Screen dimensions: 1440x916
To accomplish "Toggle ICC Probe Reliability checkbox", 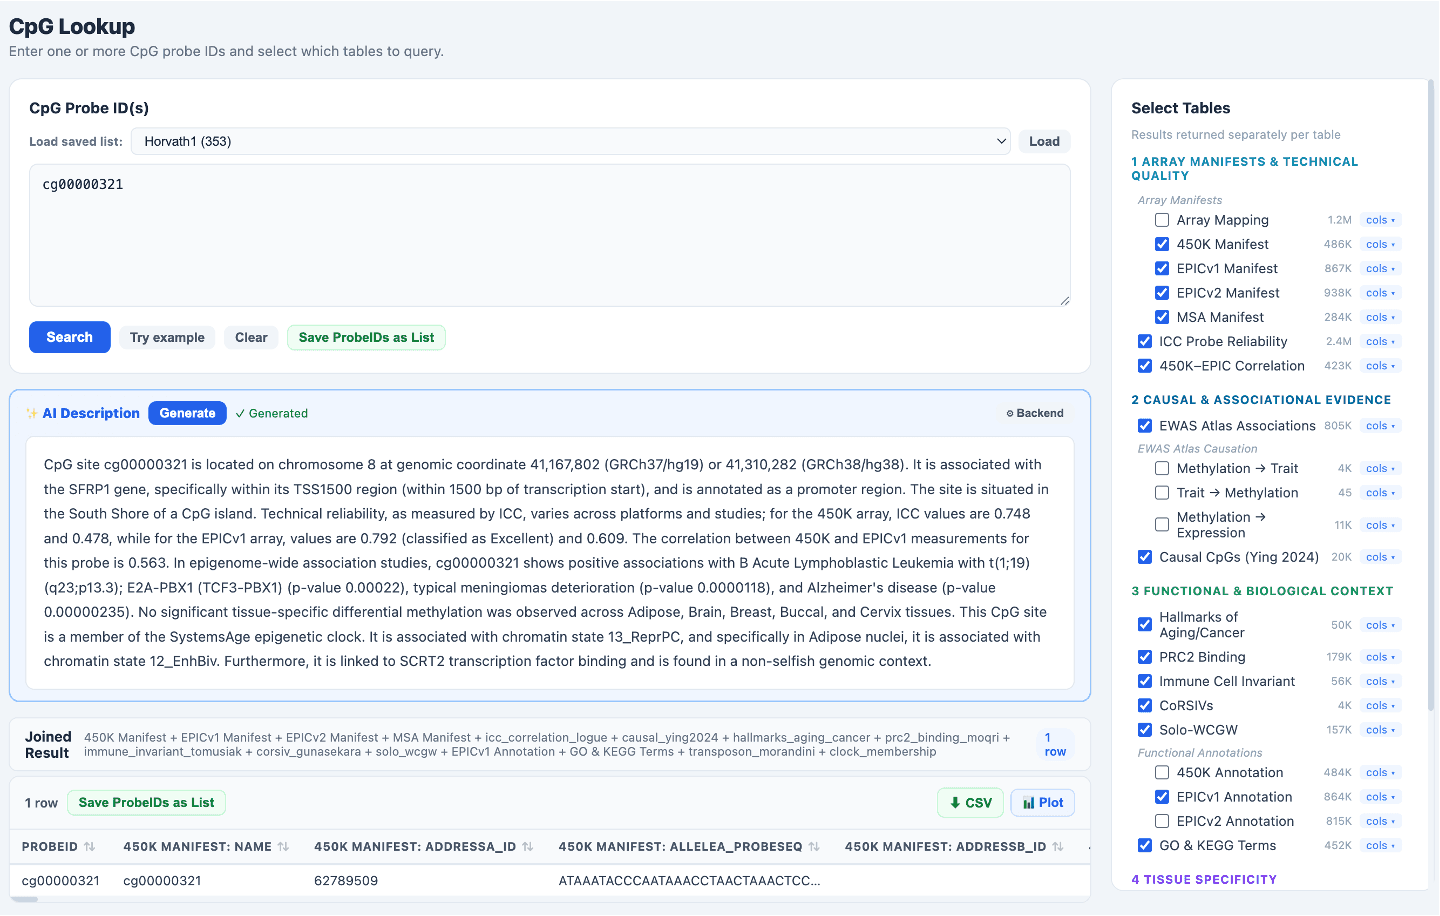I will (1145, 342).
